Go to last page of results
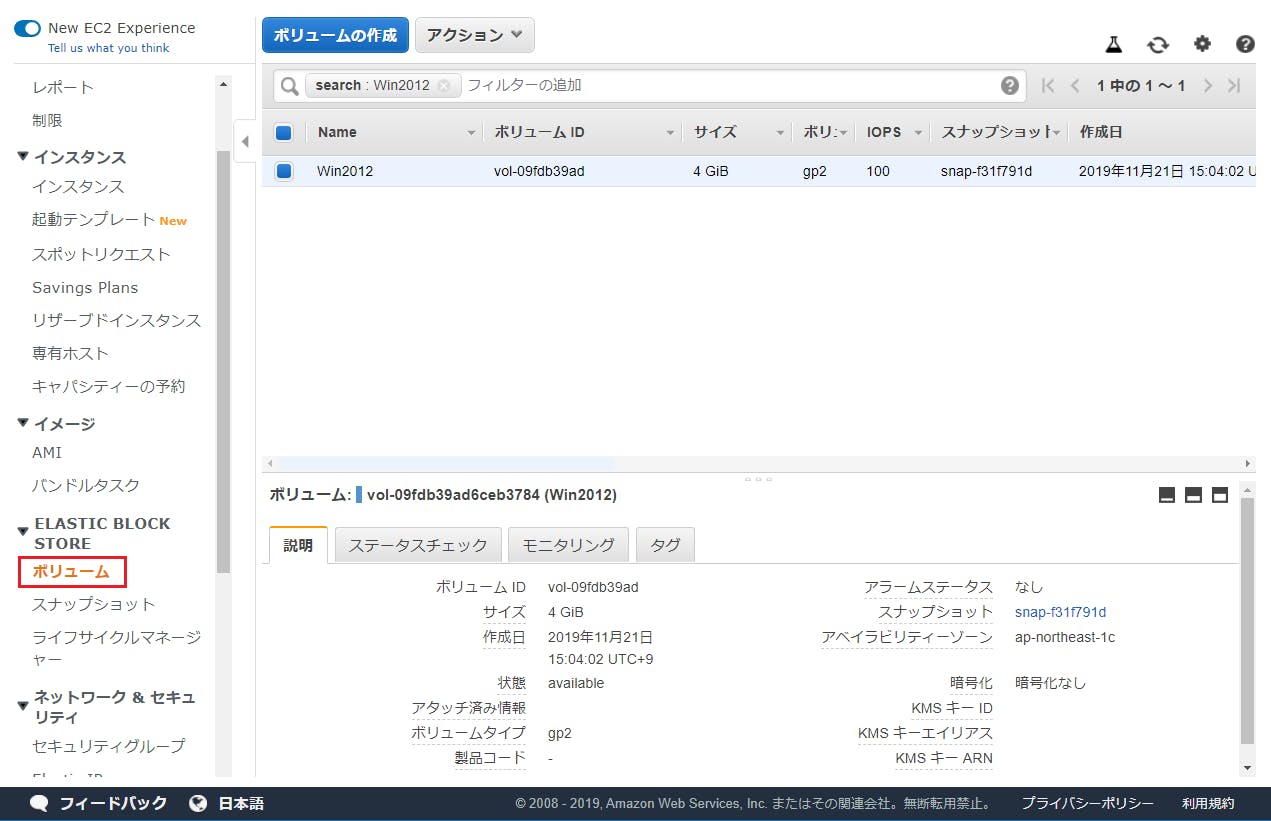This screenshot has width=1271, height=821. 1234,86
